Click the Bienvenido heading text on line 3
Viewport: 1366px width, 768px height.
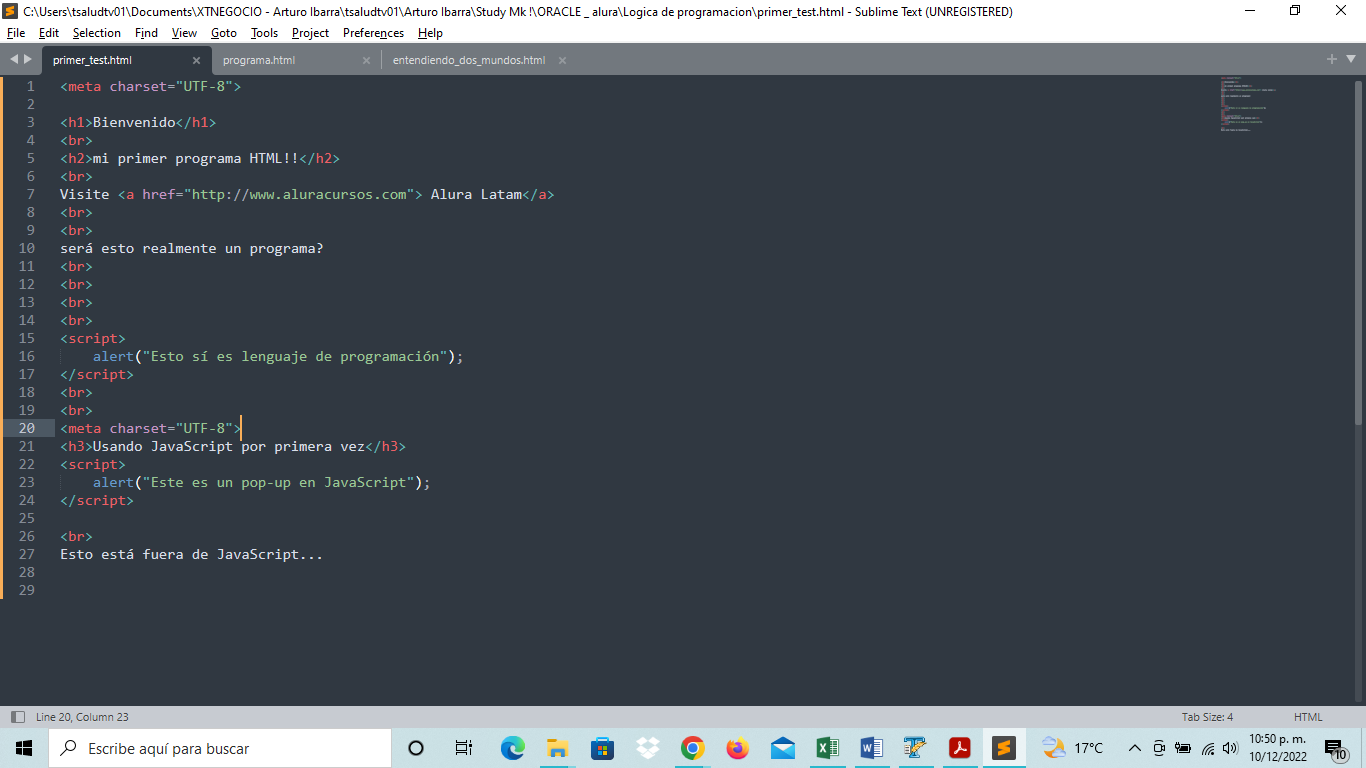[134, 122]
